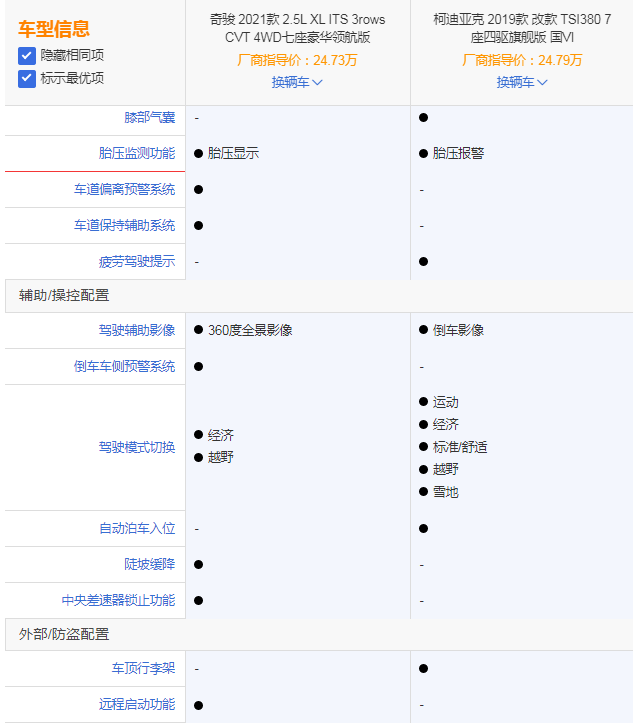Click the 膝部气囊 row label
This screenshot has height=723, width=633.
pyautogui.click(x=149, y=118)
